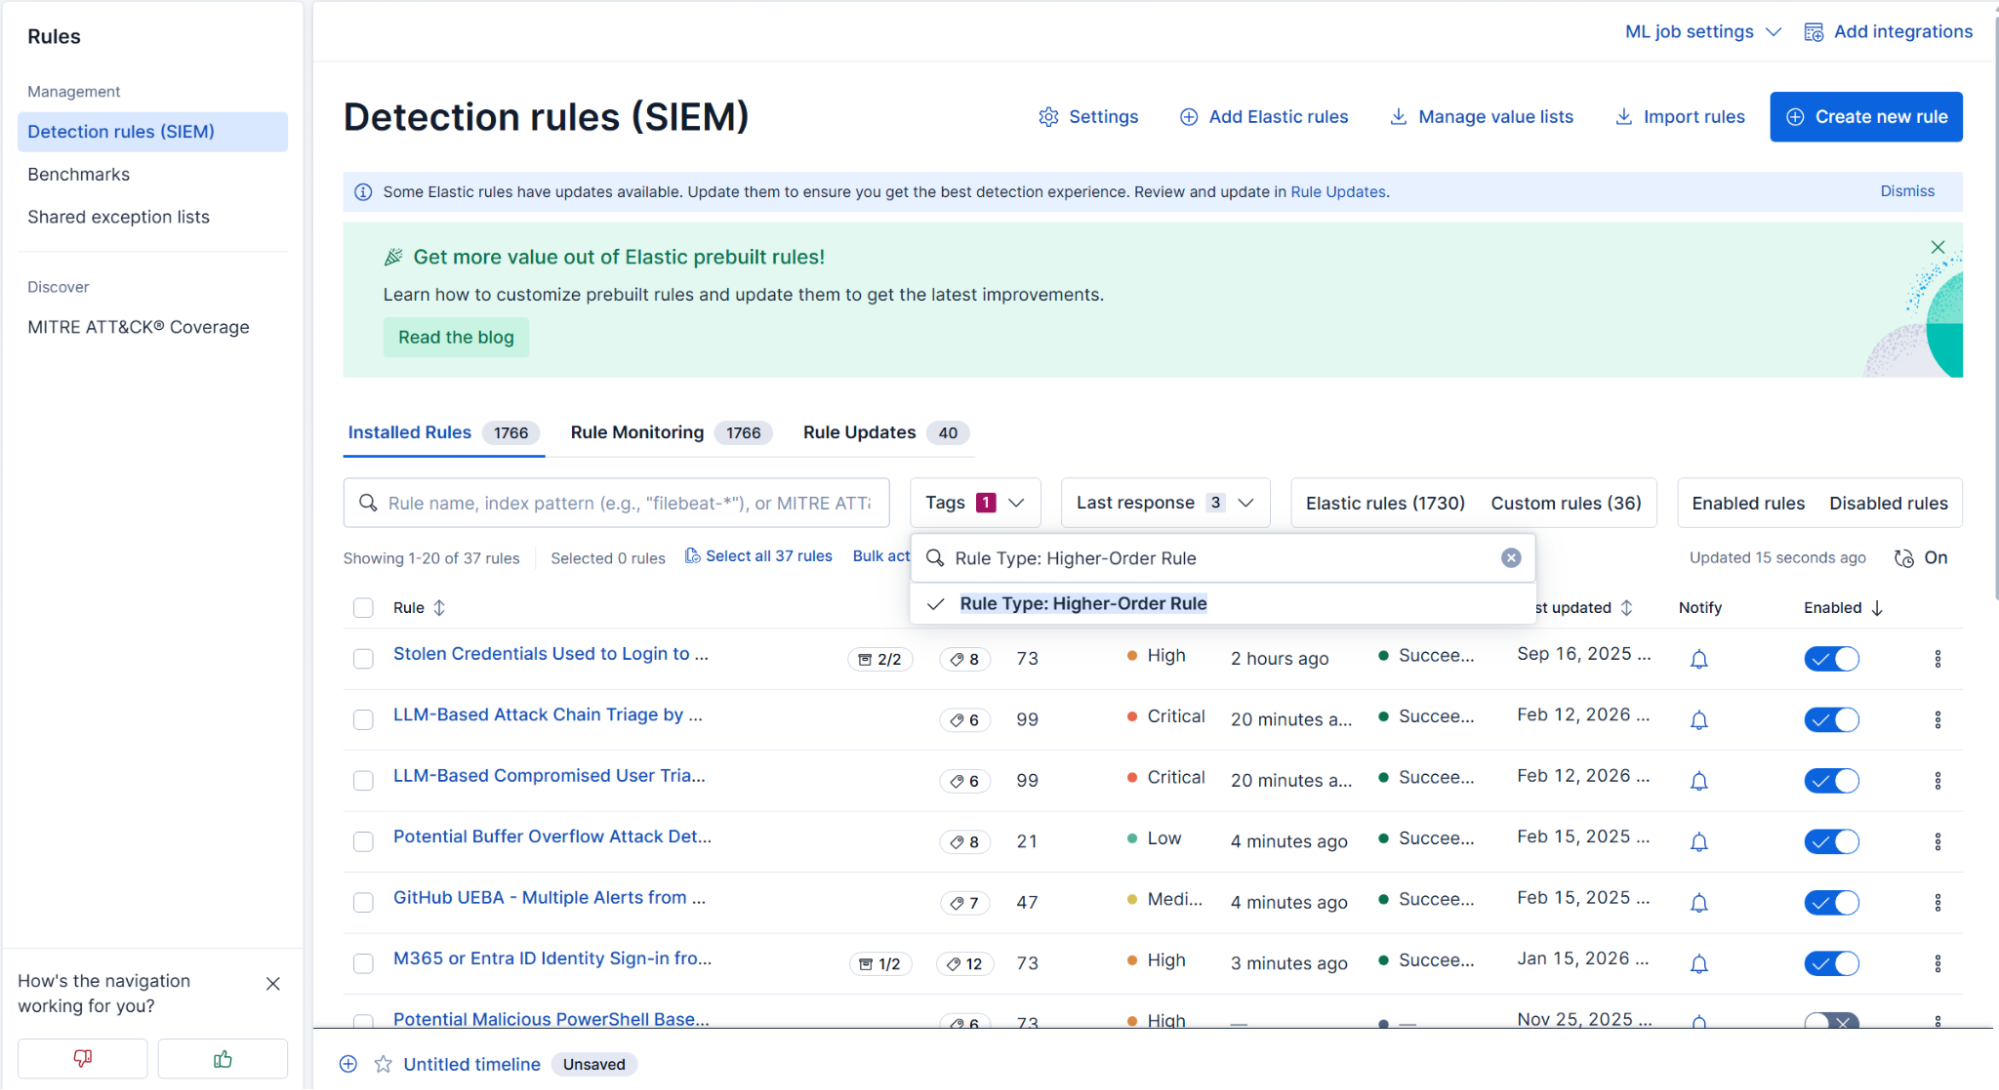Dismiss the rule updates notice
Viewport: 1999px width, 1090px height.
click(x=1907, y=191)
